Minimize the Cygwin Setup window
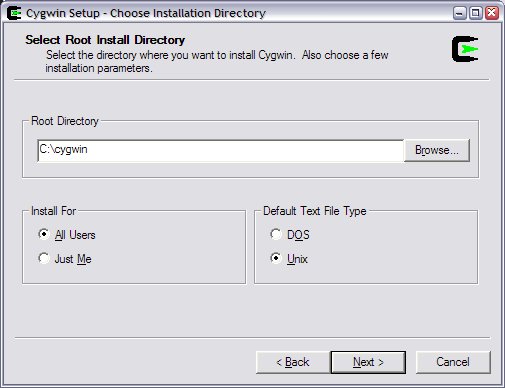Viewport: 505px width, 388px height. coord(460,13)
